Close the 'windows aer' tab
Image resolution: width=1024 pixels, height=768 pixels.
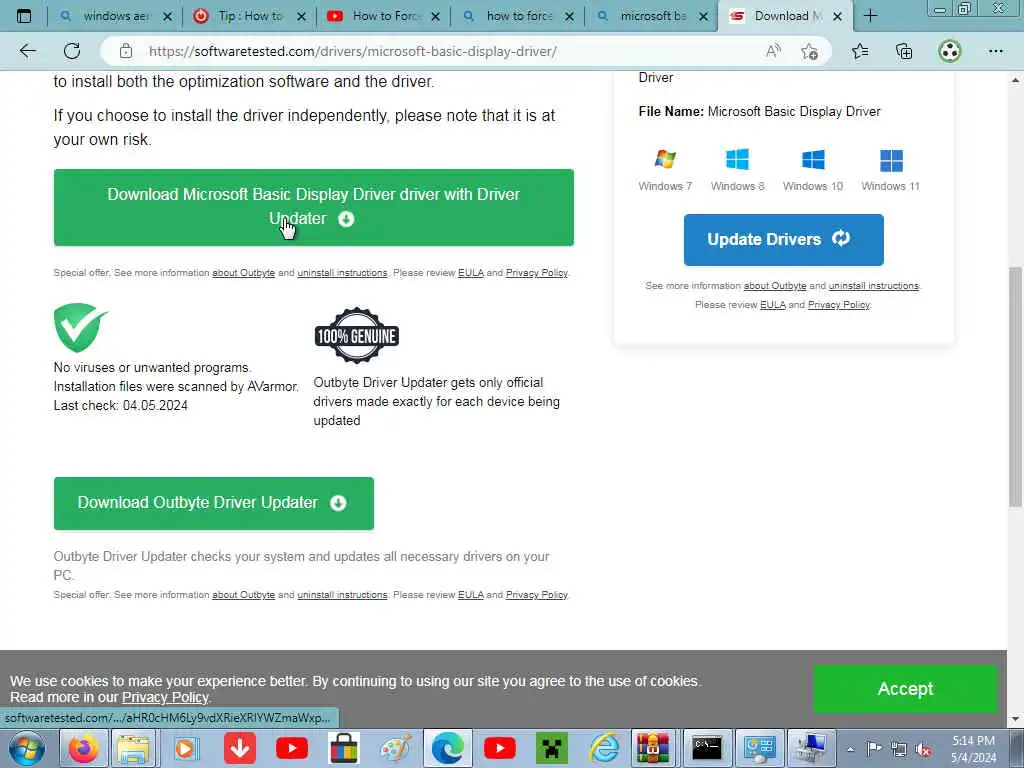168,17
